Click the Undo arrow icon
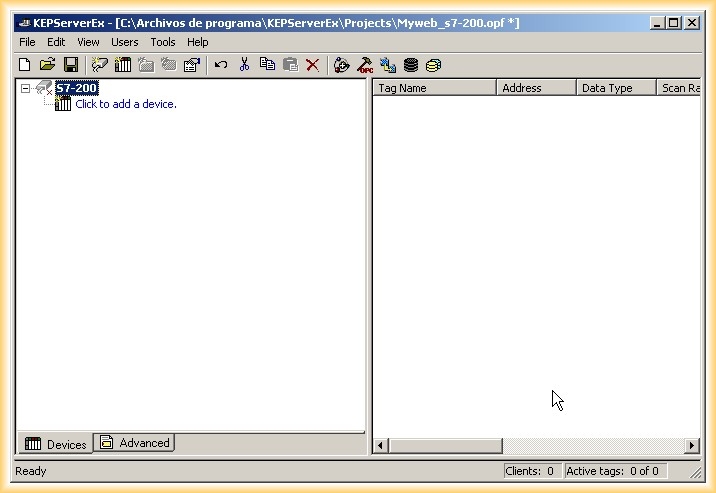The width and height of the screenshot is (716, 493). click(x=221, y=65)
